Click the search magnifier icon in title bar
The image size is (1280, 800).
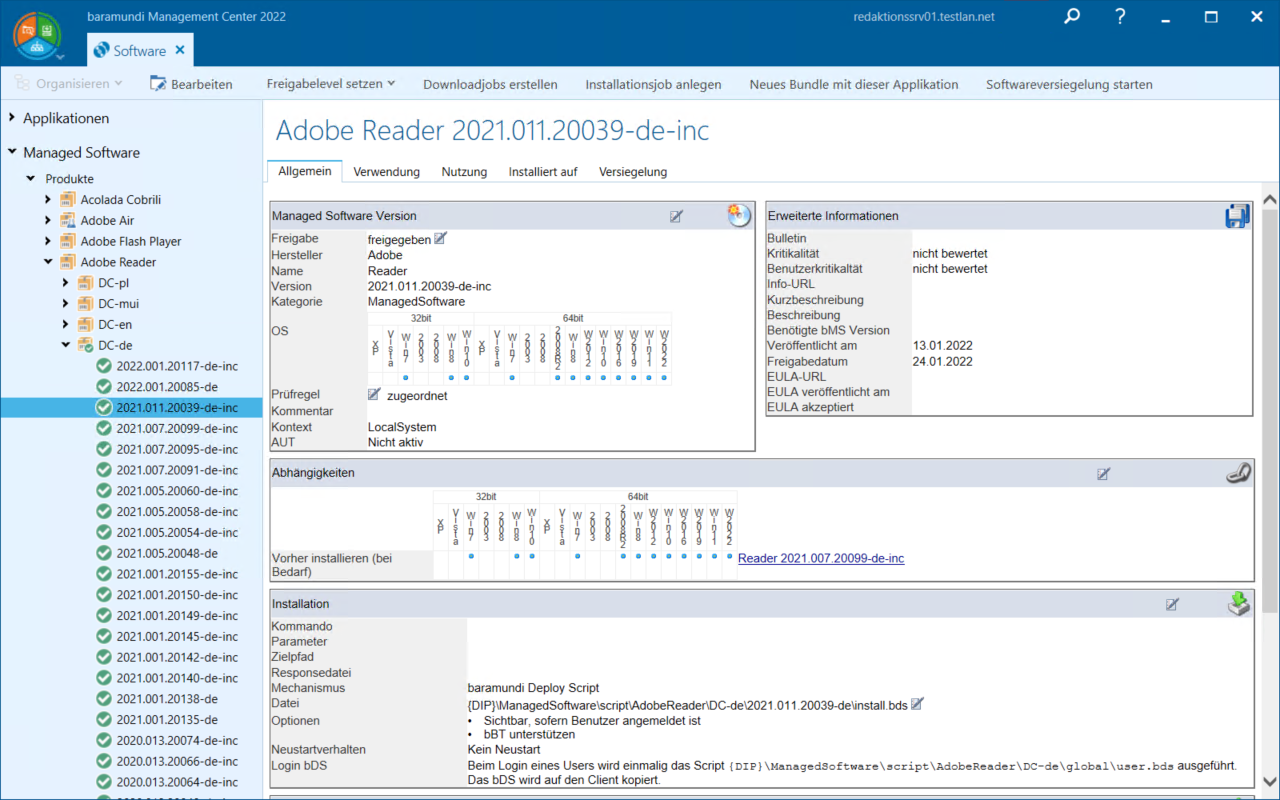coord(1072,17)
